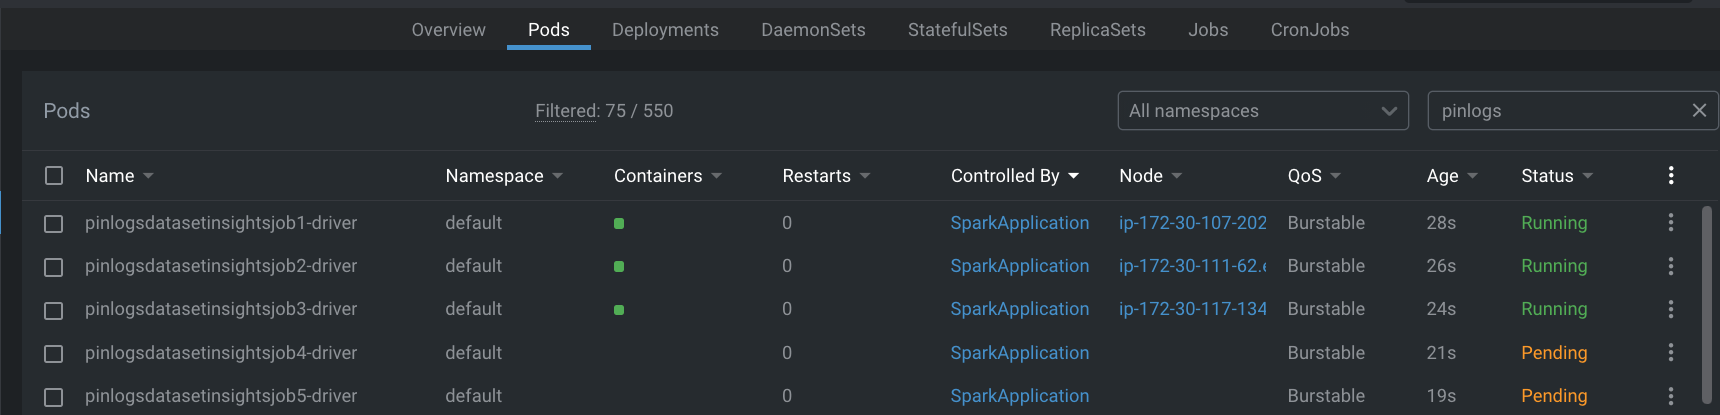Sort pods by the Status column

(x=1547, y=176)
